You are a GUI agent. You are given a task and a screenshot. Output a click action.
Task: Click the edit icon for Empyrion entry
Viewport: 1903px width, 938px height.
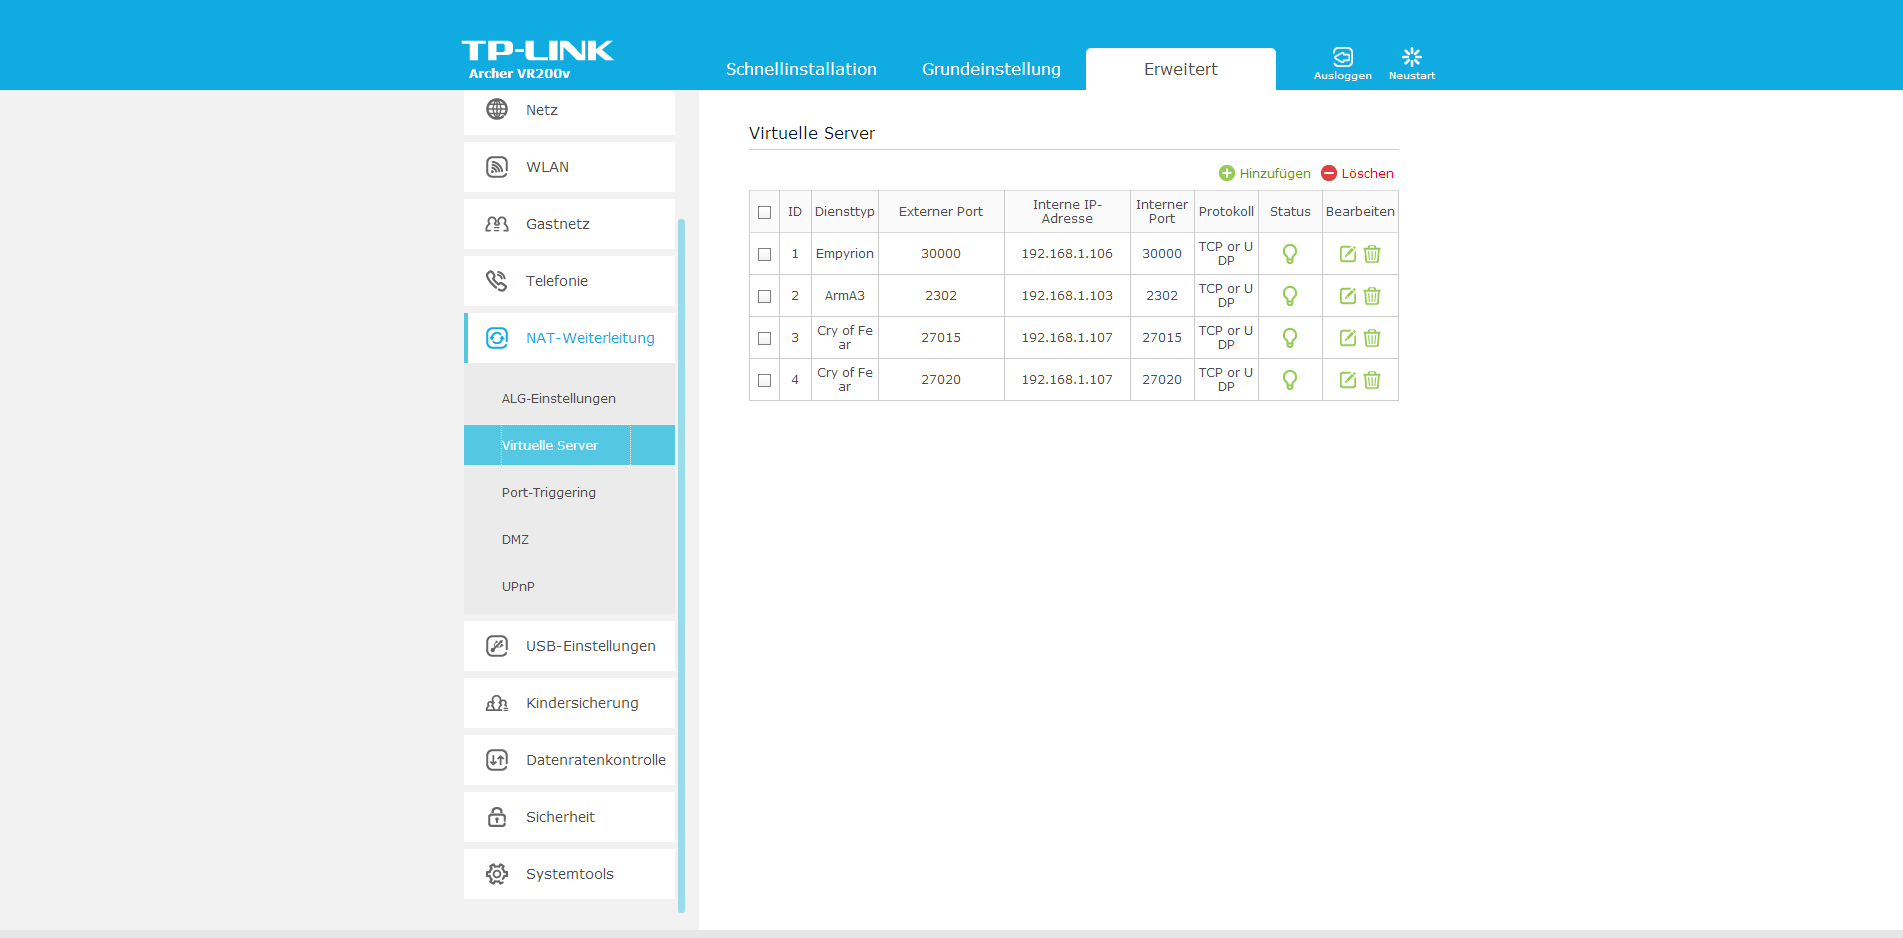point(1347,254)
